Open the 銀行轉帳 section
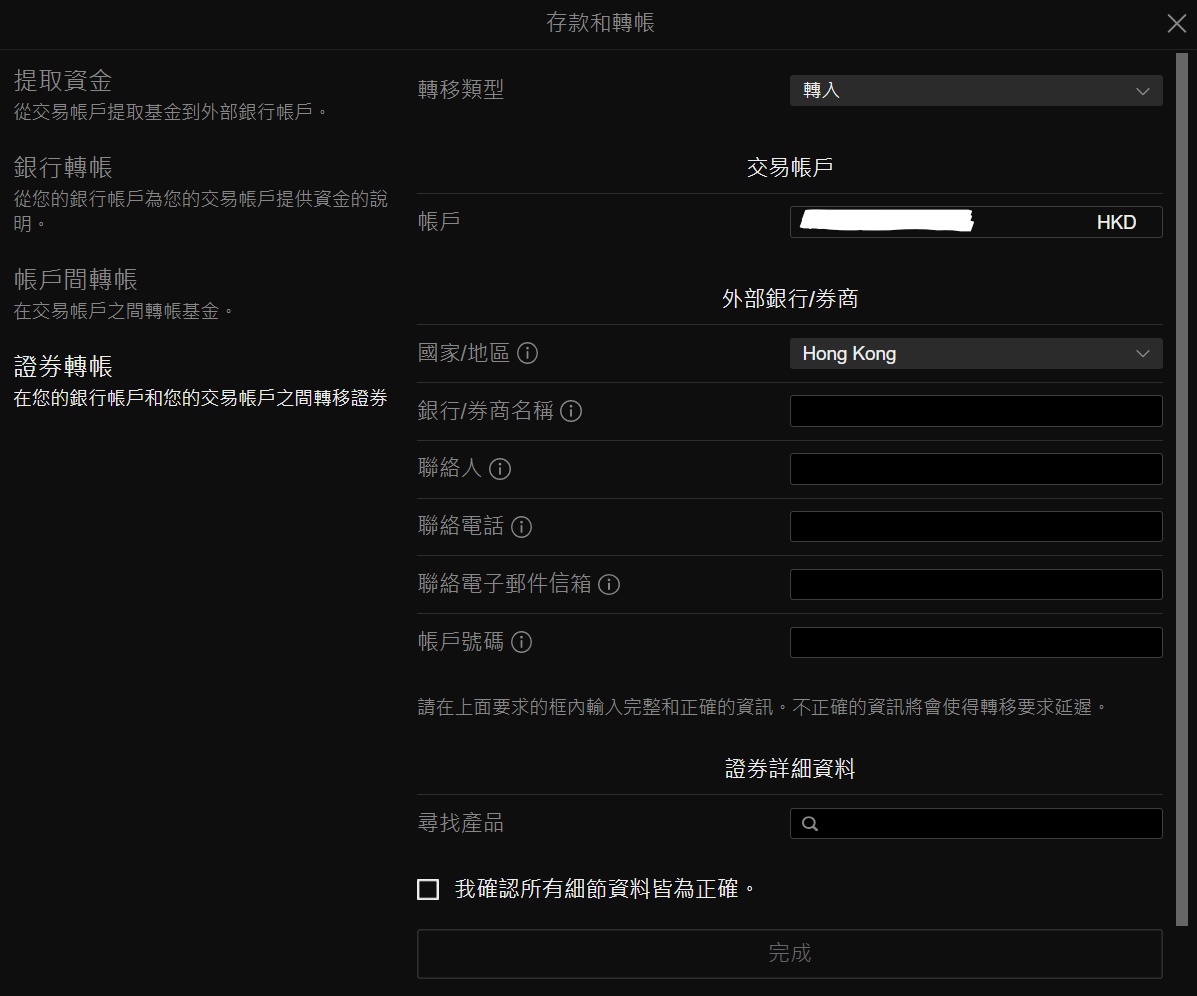The image size is (1197, 996). [x=63, y=167]
